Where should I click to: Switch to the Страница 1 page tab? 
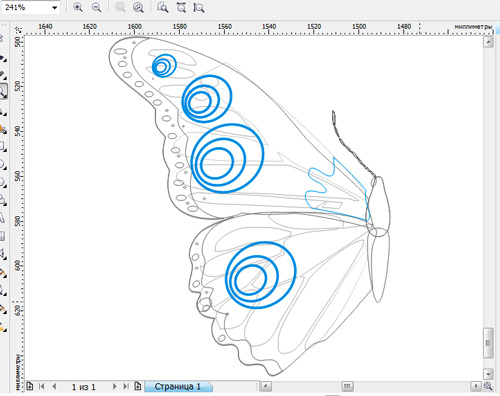point(178,386)
